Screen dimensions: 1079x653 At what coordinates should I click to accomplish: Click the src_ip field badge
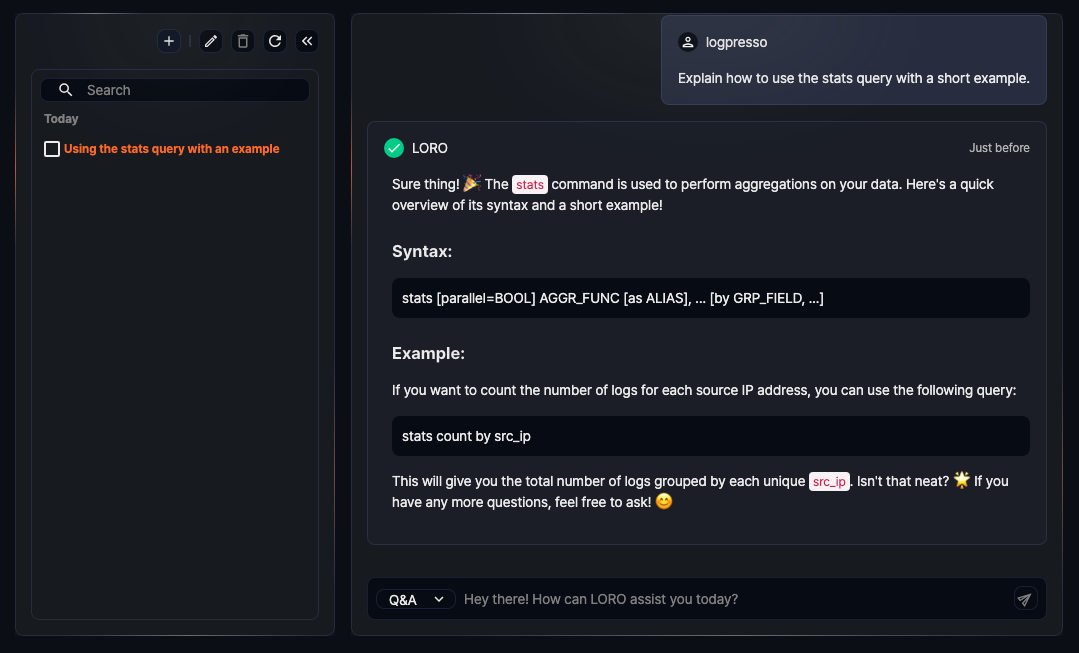point(828,481)
